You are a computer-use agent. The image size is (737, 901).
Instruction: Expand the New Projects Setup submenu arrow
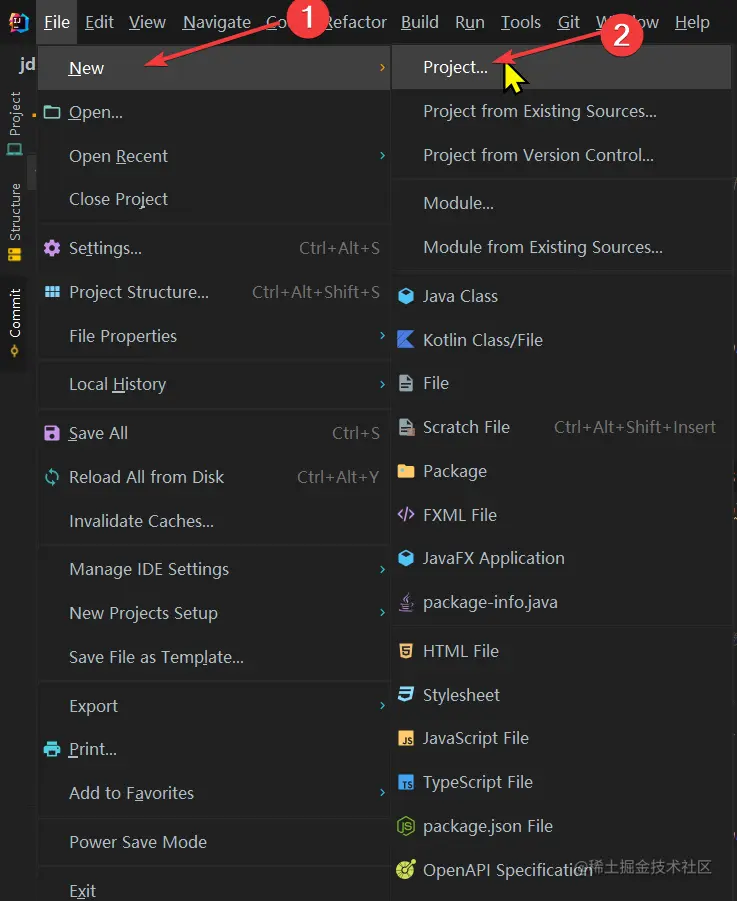pyautogui.click(x=383, y=613)
